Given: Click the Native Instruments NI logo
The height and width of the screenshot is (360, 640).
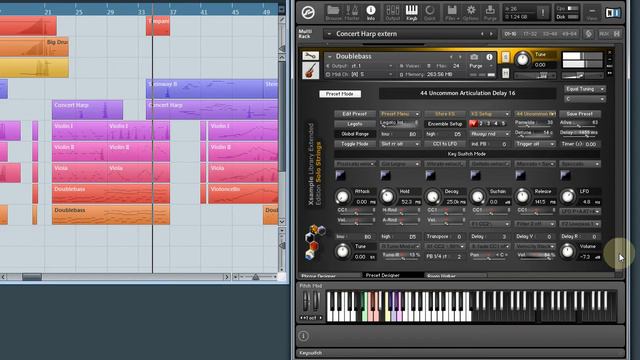Looking at the screenshot, I should pos(613,13).
